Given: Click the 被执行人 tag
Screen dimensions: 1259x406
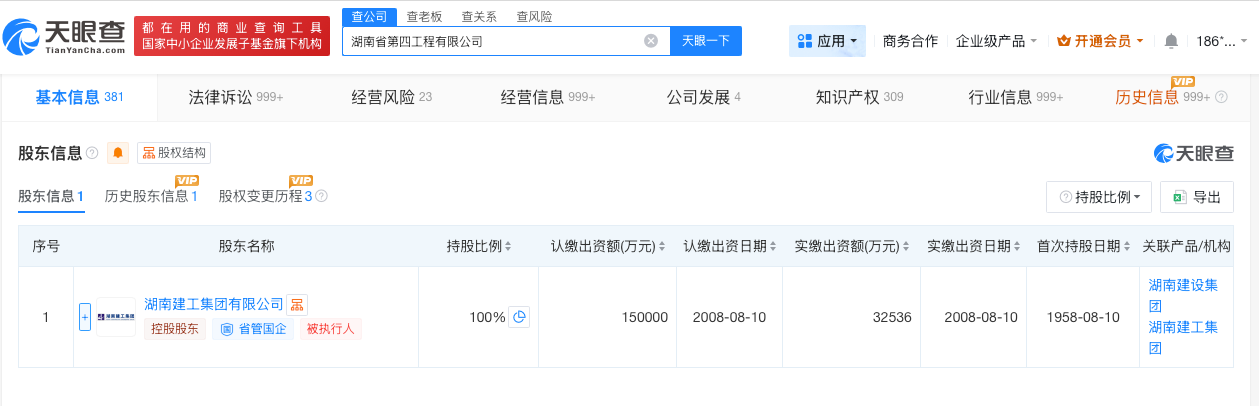Looking at the screenshot, I should coord(331,329).
